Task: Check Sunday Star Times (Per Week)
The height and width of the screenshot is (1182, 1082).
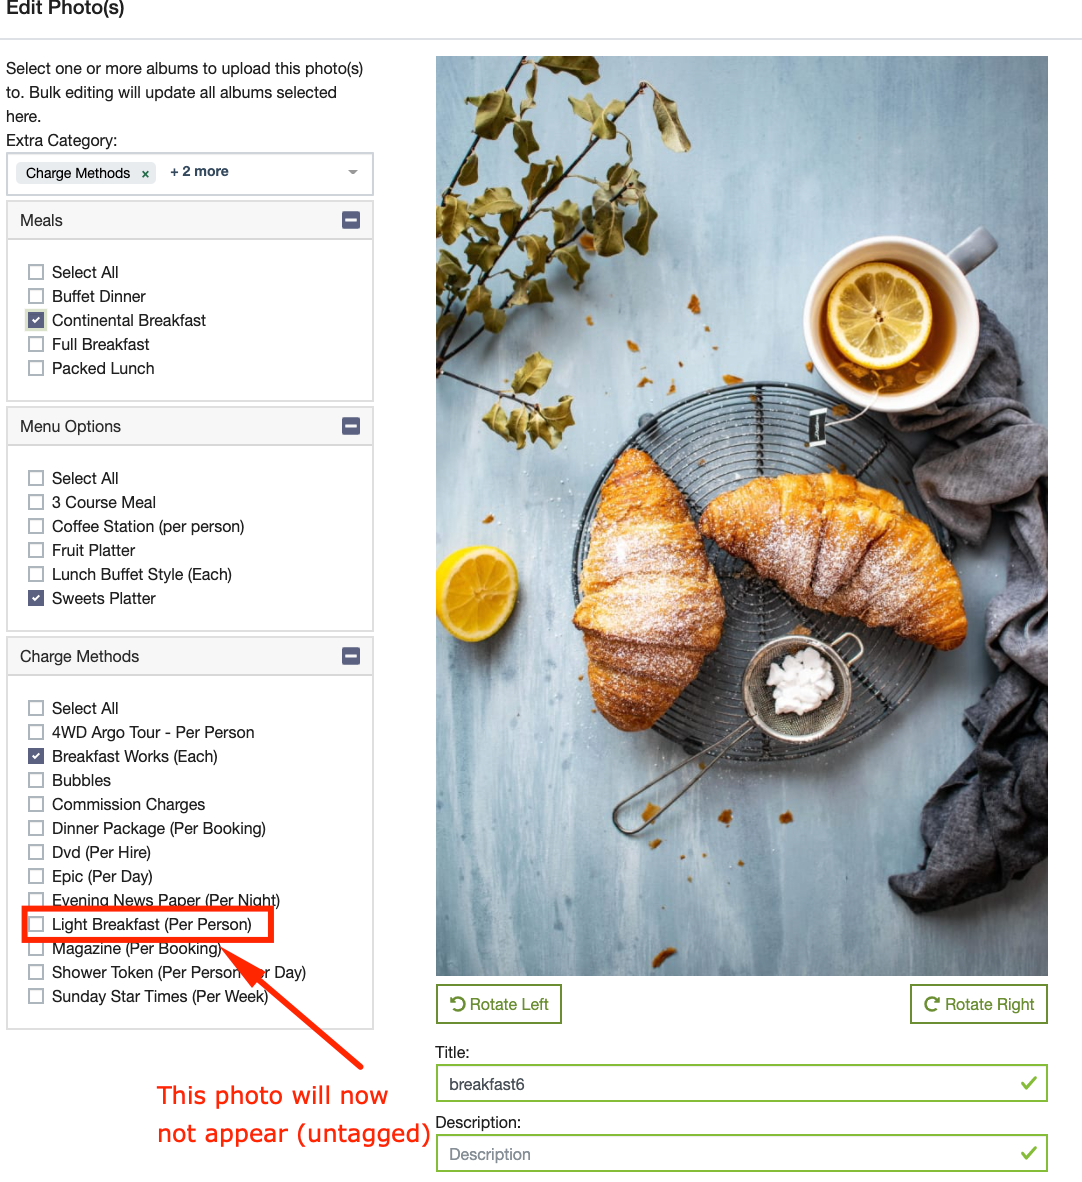Action: click(35, 997)
